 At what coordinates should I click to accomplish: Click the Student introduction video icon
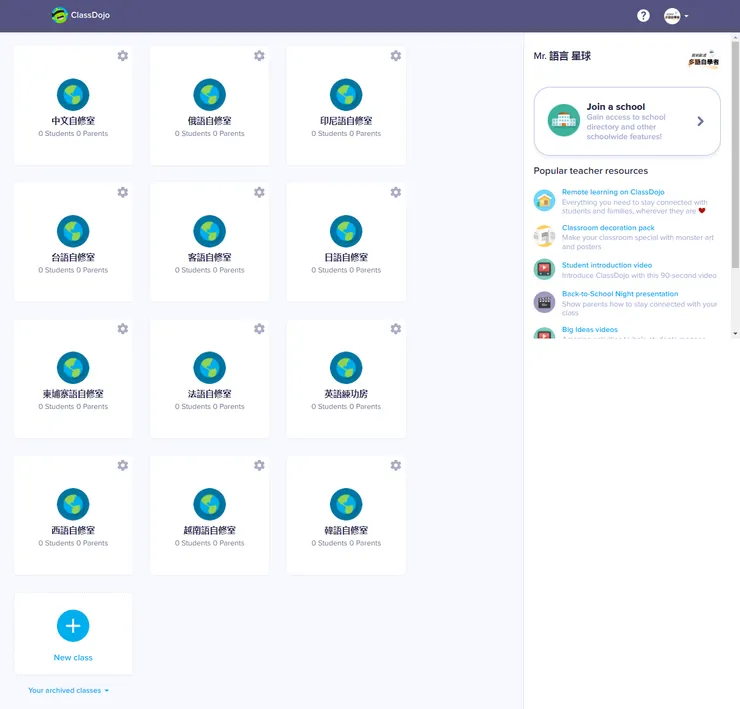pos(544,269)
